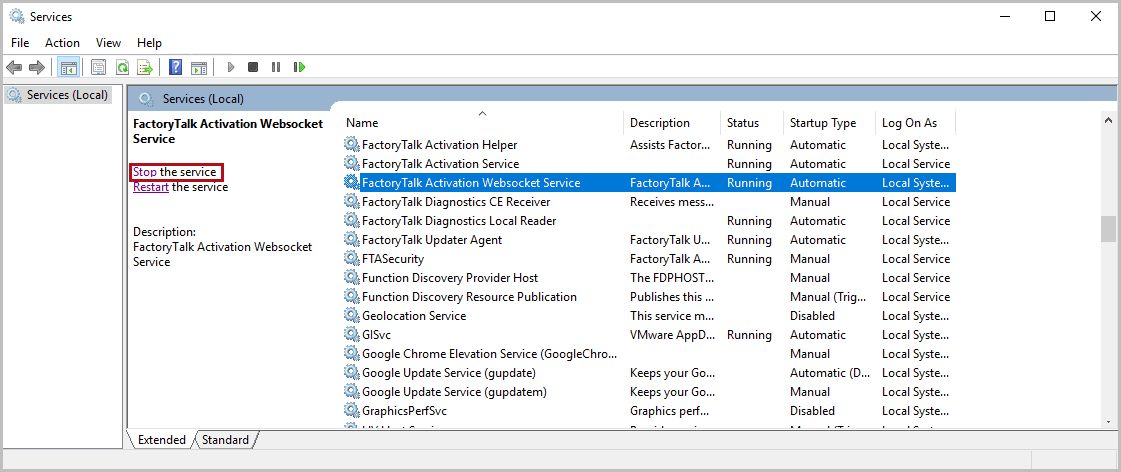Select the Geolocation Service name
1121x472 pixels.
pos(414,315)
